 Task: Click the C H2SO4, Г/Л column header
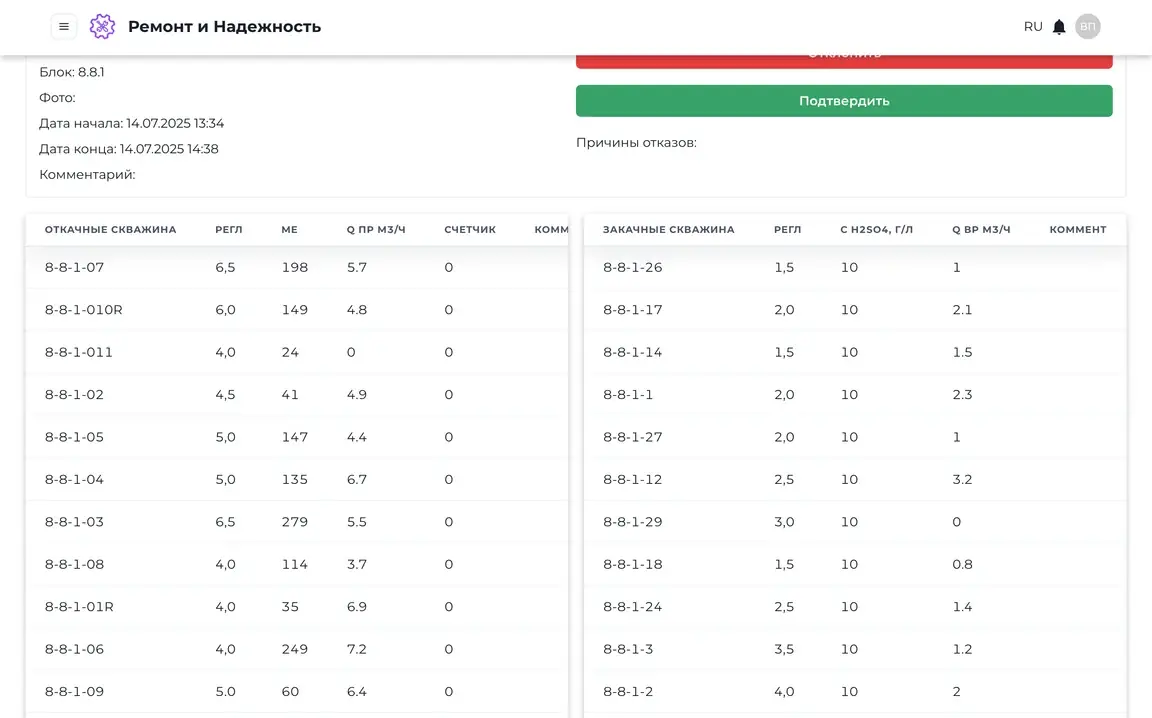pos(876,229)
